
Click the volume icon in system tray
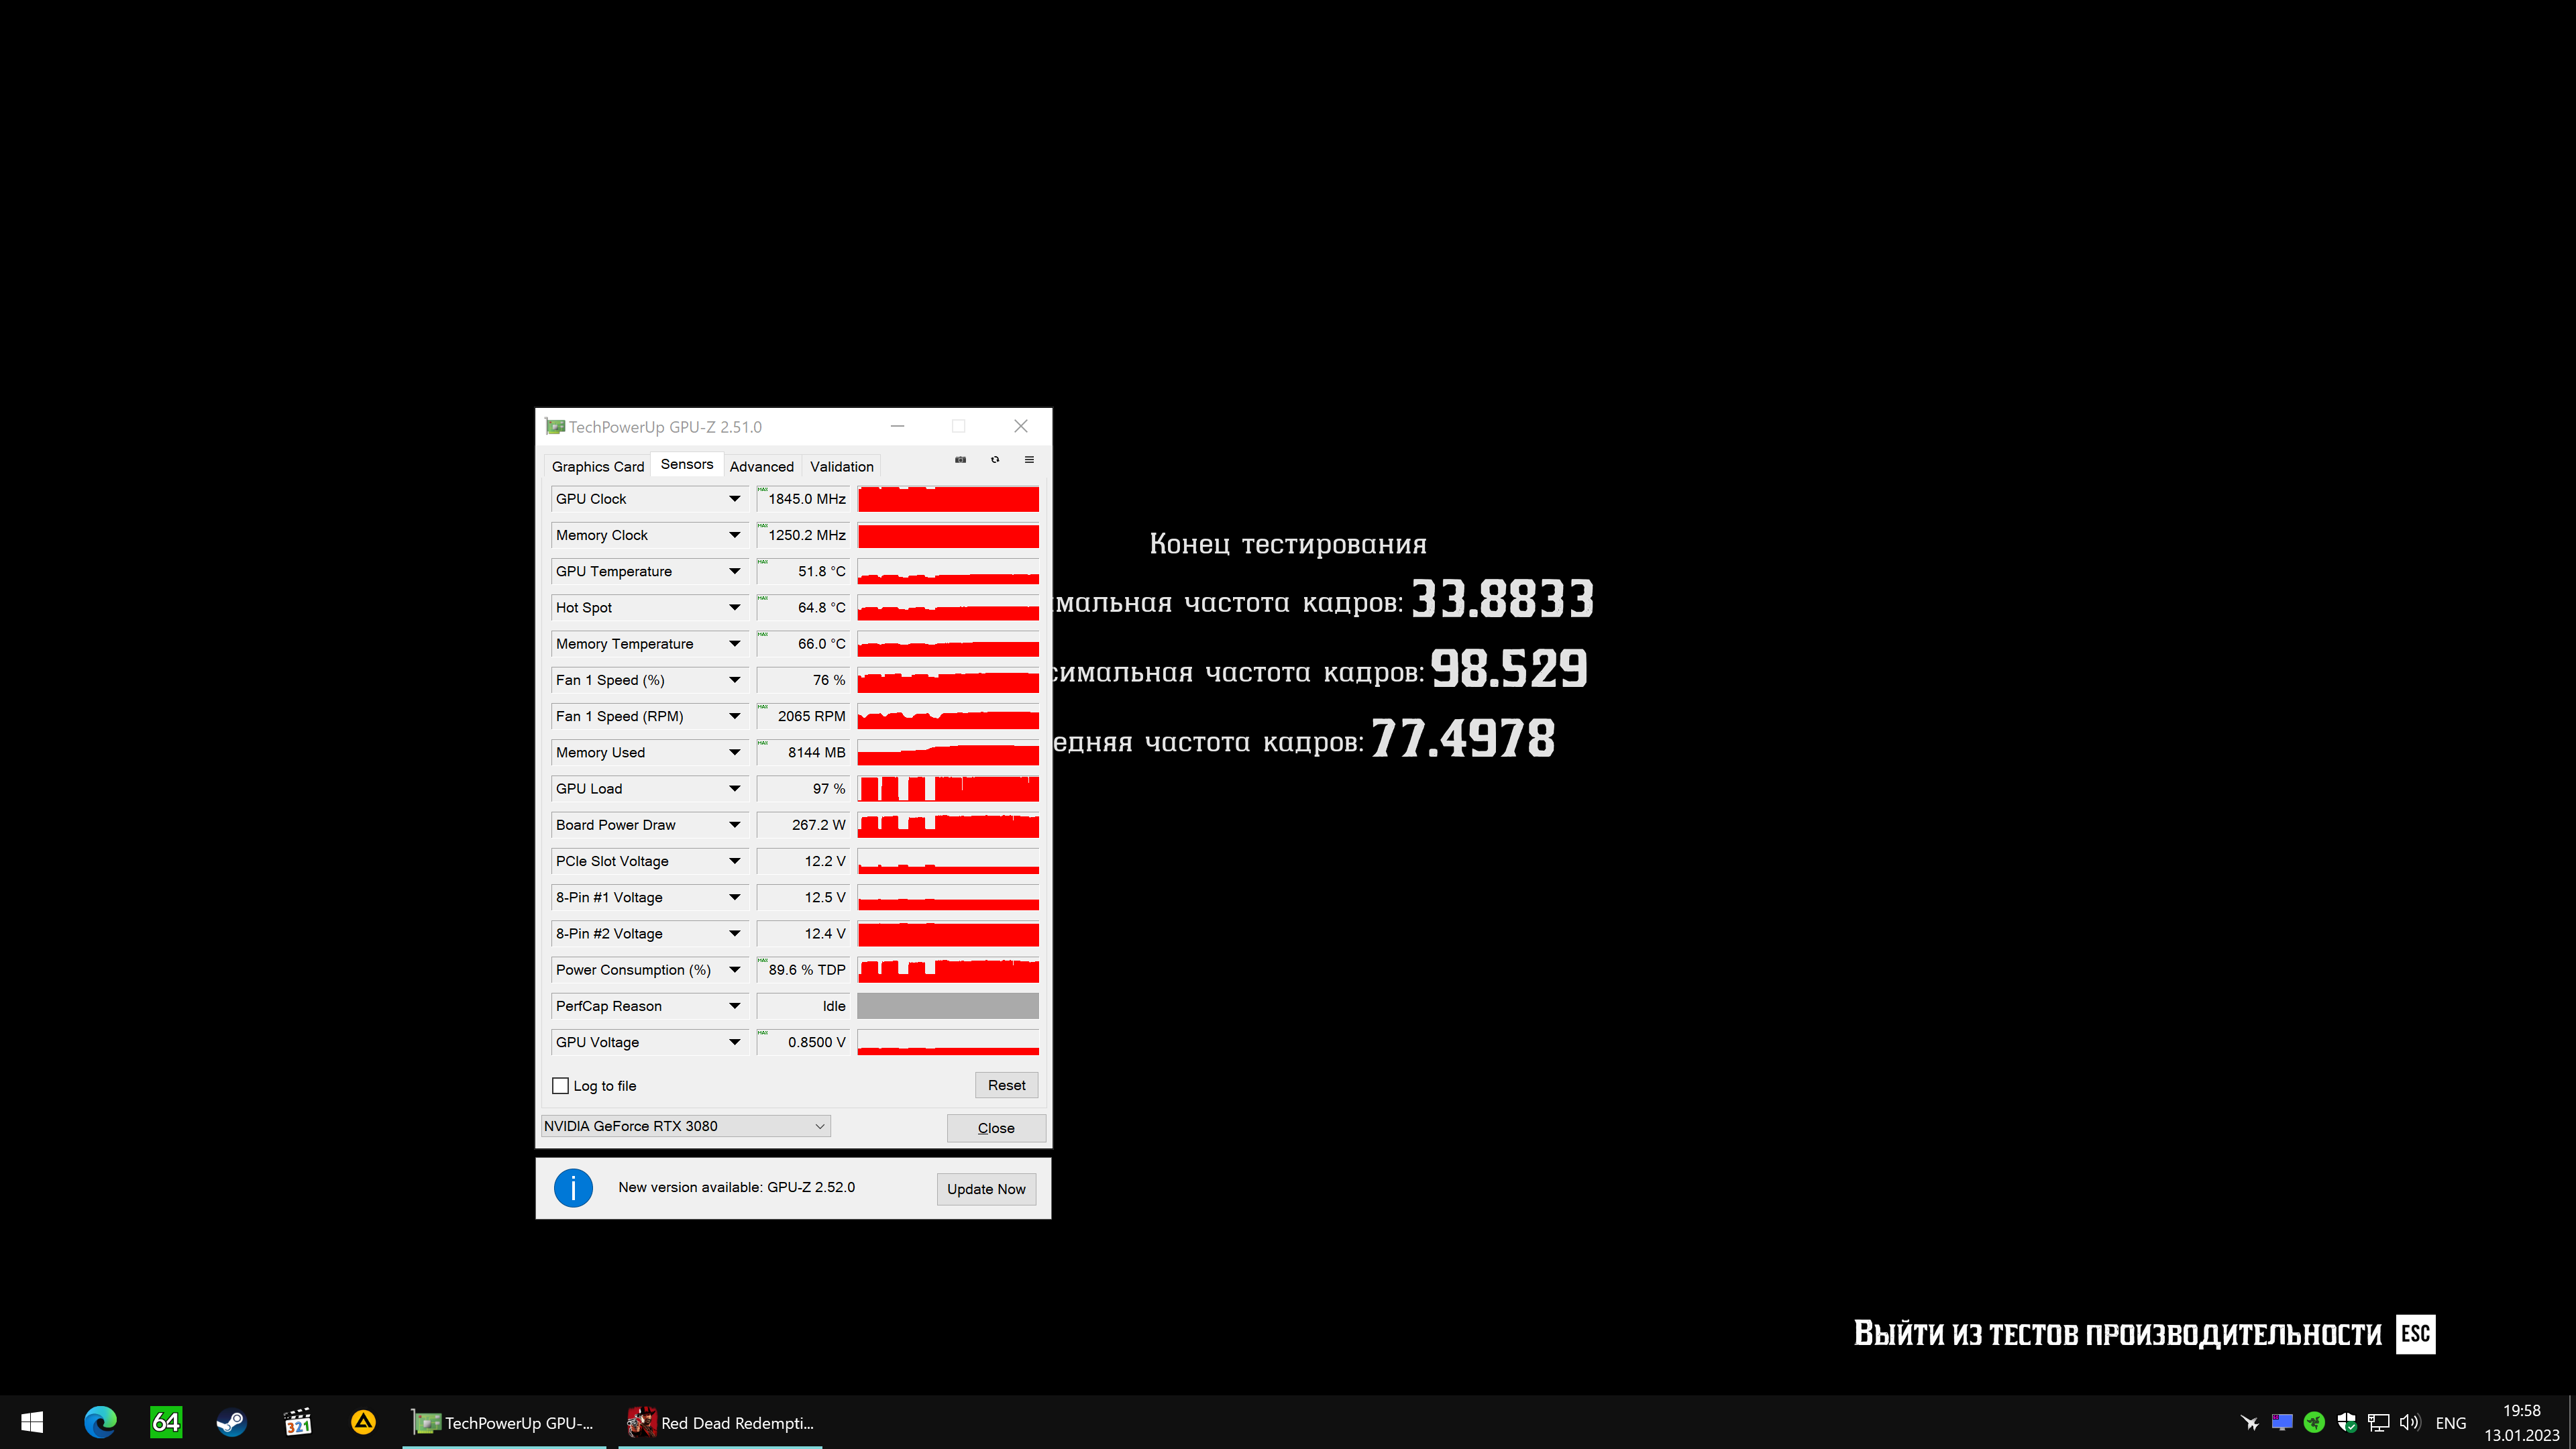click(x=2409, y=1422)
